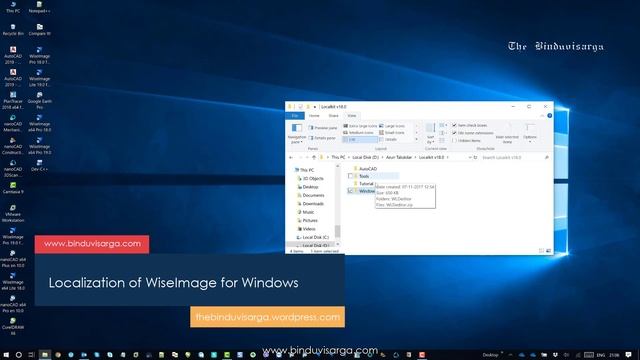The width and height of the screenshot is (640, 360).
Task: Select Local Disk (C:) in navigation pane
Action: pos(312,237)
